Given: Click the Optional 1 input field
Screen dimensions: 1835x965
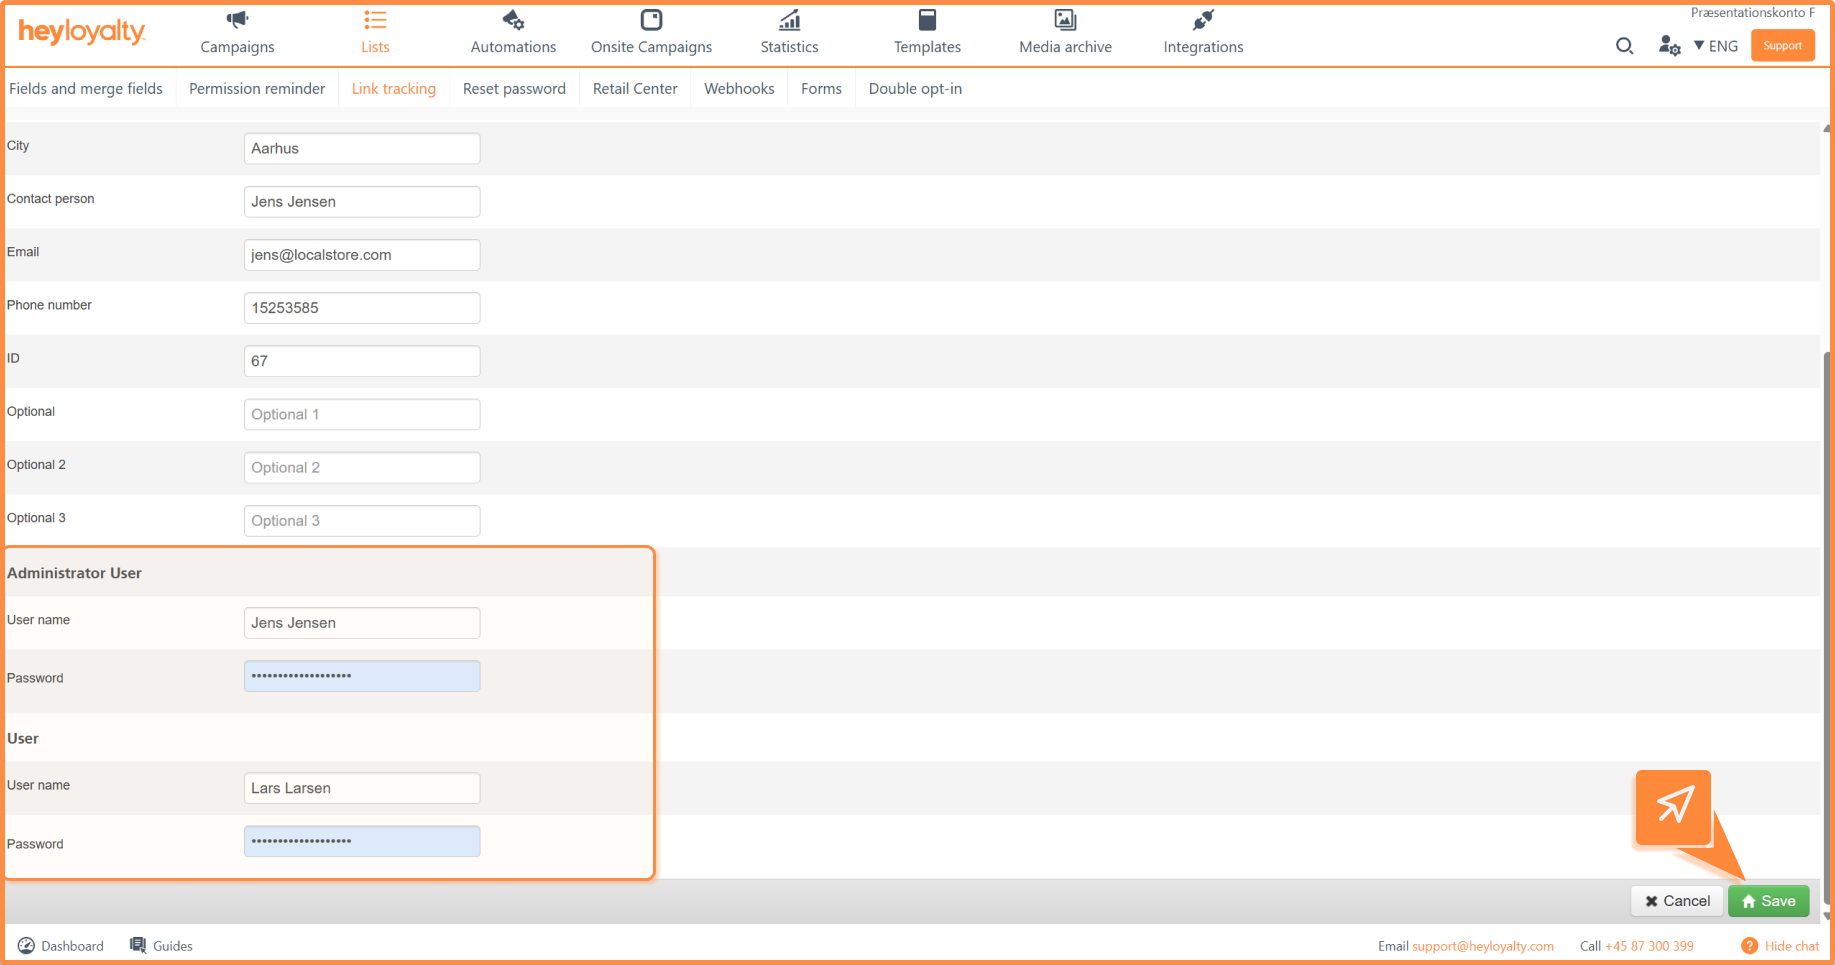Looking at the screenshot, I should pos(362,414).
